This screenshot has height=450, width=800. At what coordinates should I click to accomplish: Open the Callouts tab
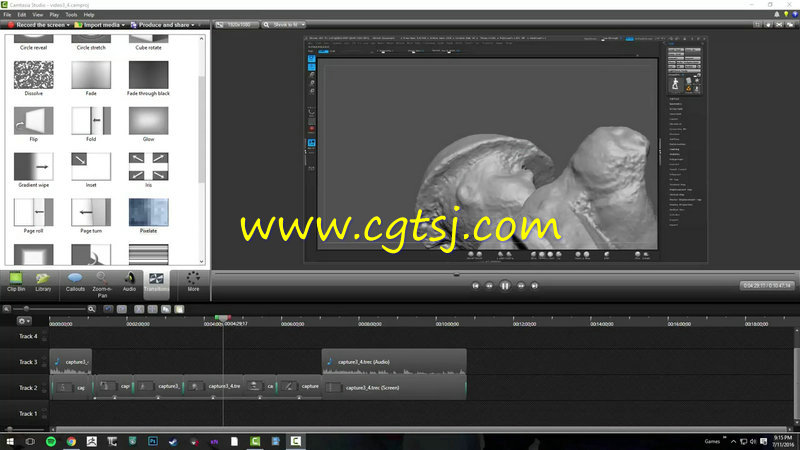[x=75, y=282]
